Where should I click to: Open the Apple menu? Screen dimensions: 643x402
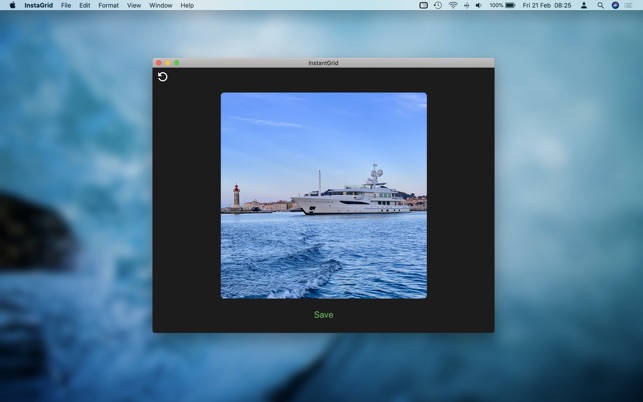[x=12, y=5]
